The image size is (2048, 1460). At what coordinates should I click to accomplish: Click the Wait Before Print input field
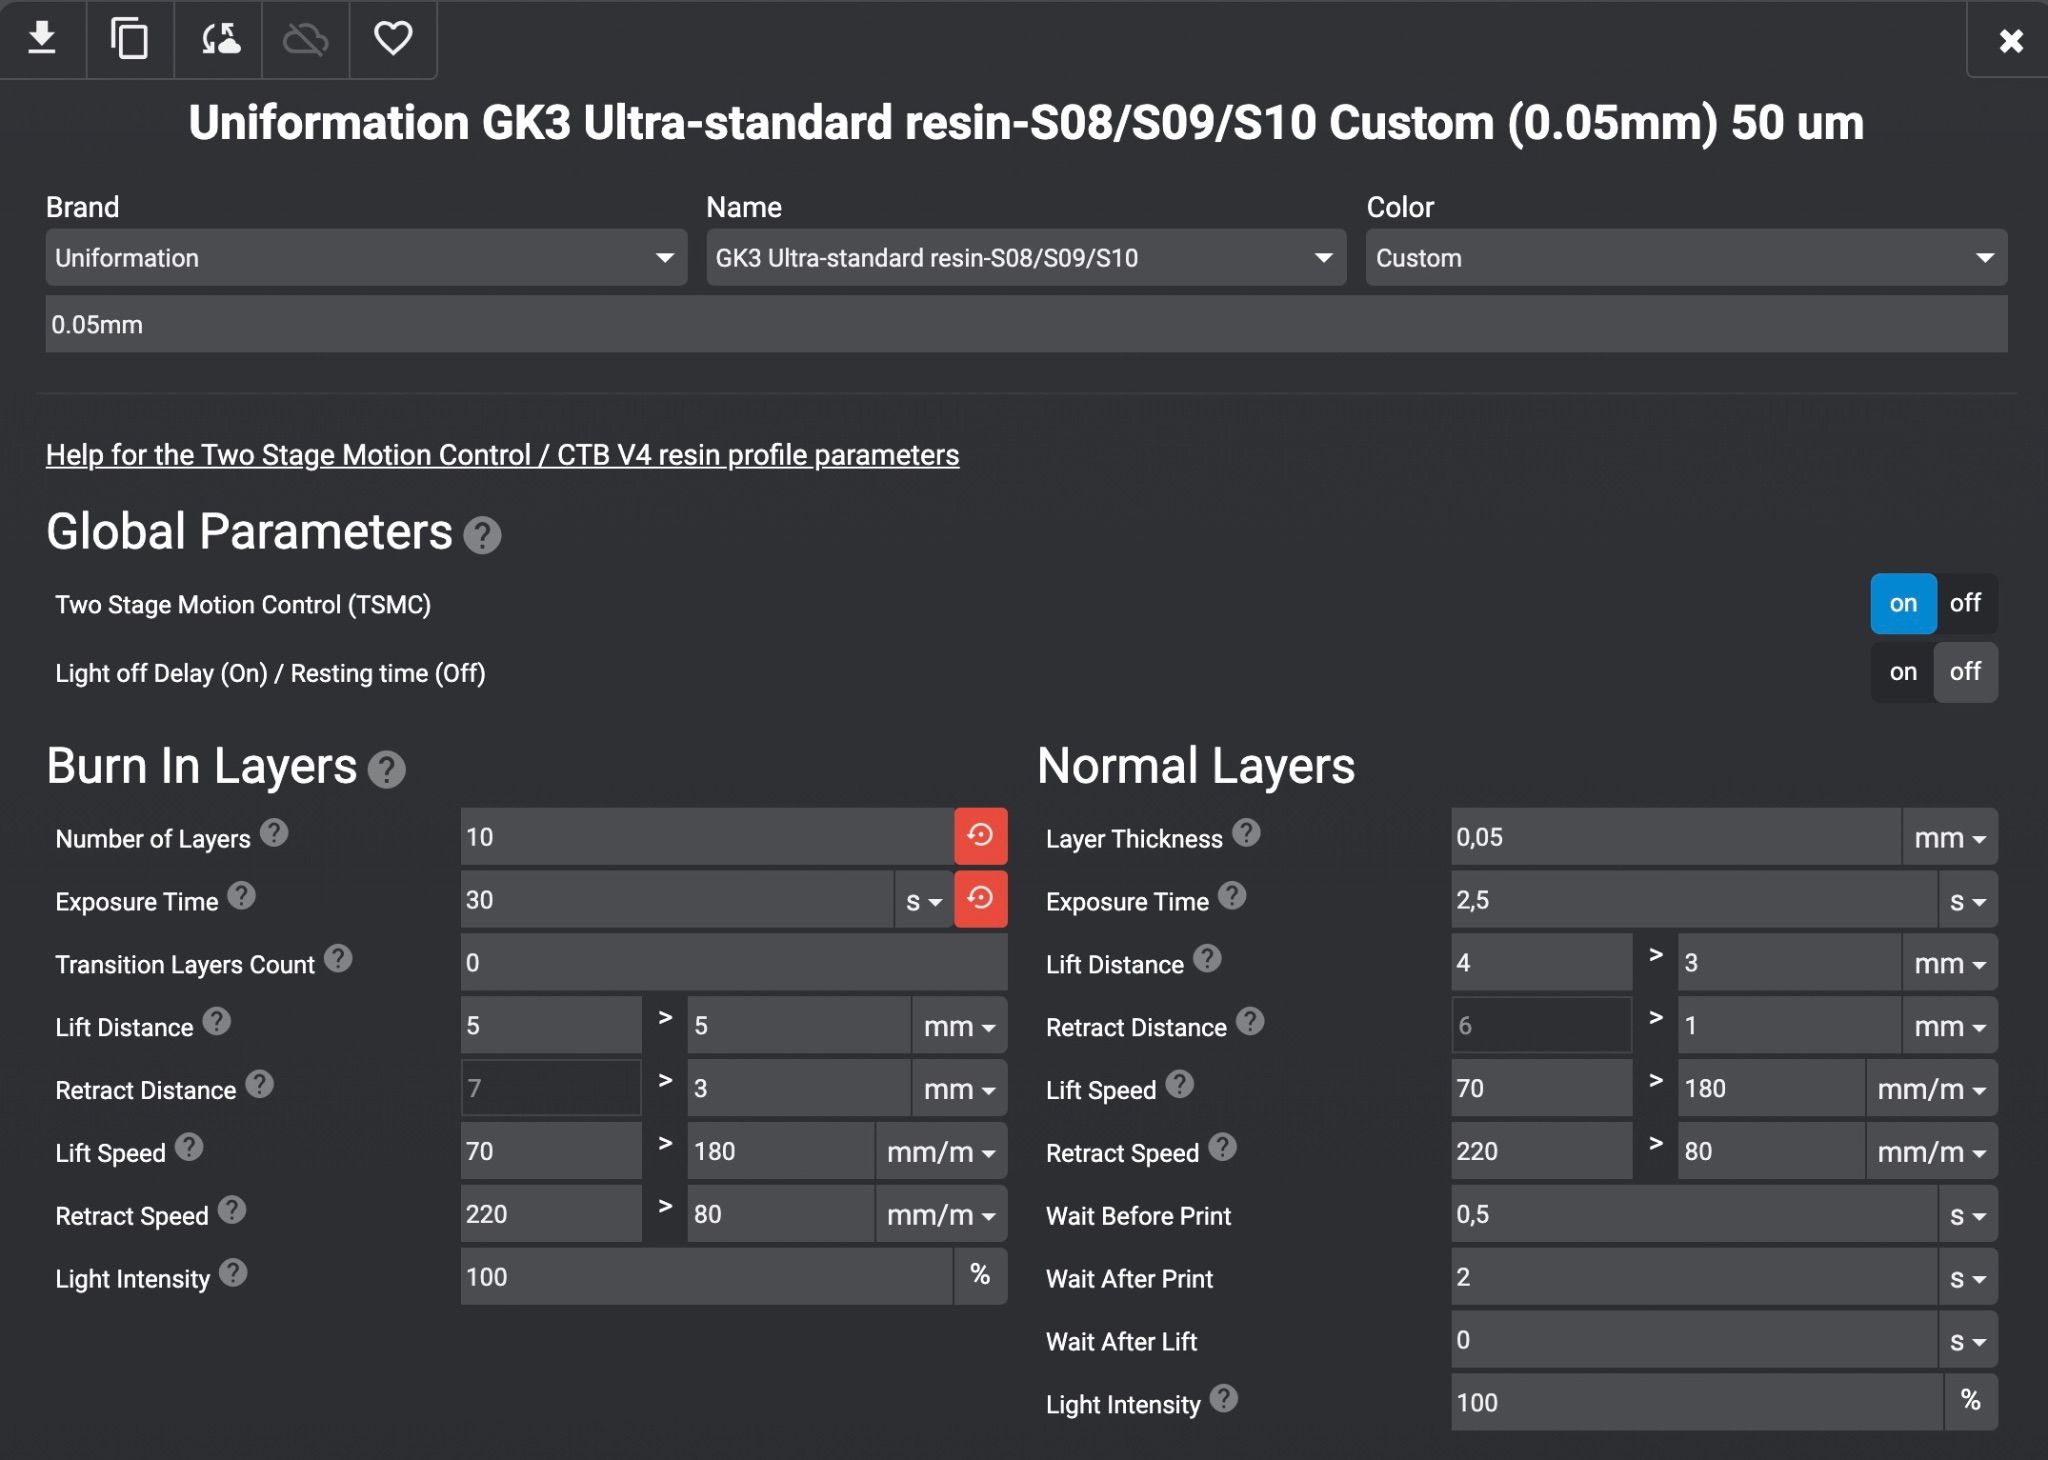[x=1693, y=1215]
